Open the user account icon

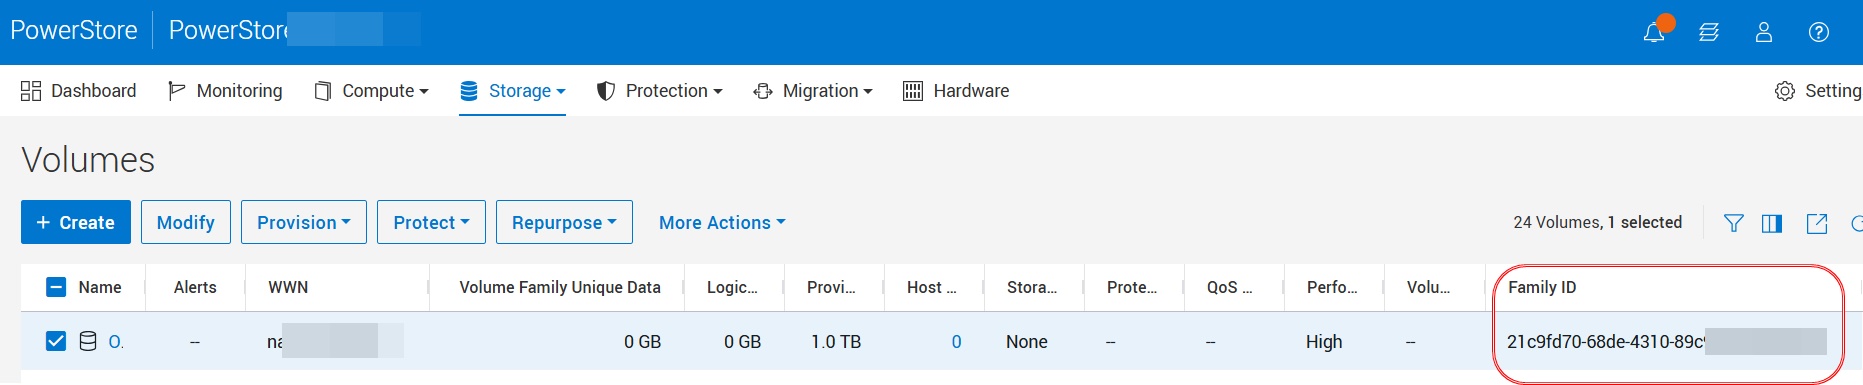coord(1764,32)
